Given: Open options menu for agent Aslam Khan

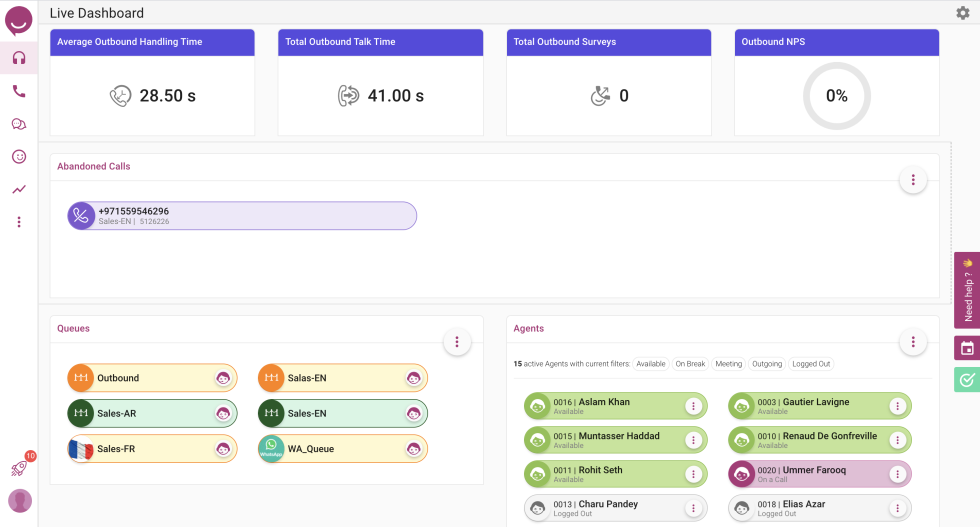Looking at the screenshot, I should click(x=693, y=406).
